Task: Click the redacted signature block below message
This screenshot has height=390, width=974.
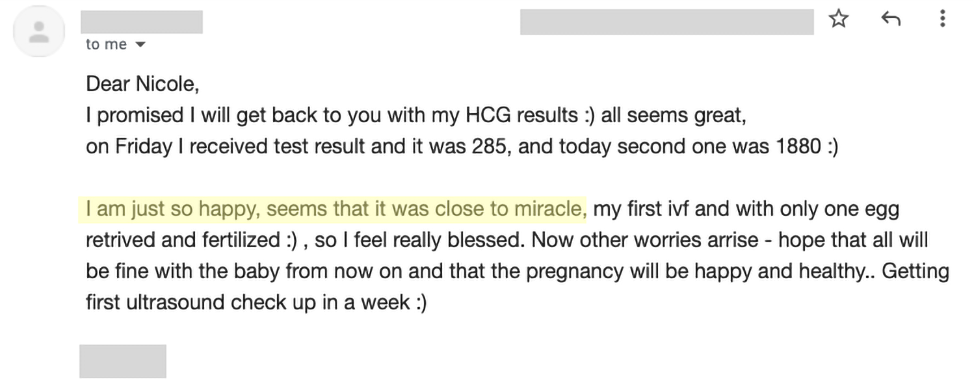Action: point(122,361)
